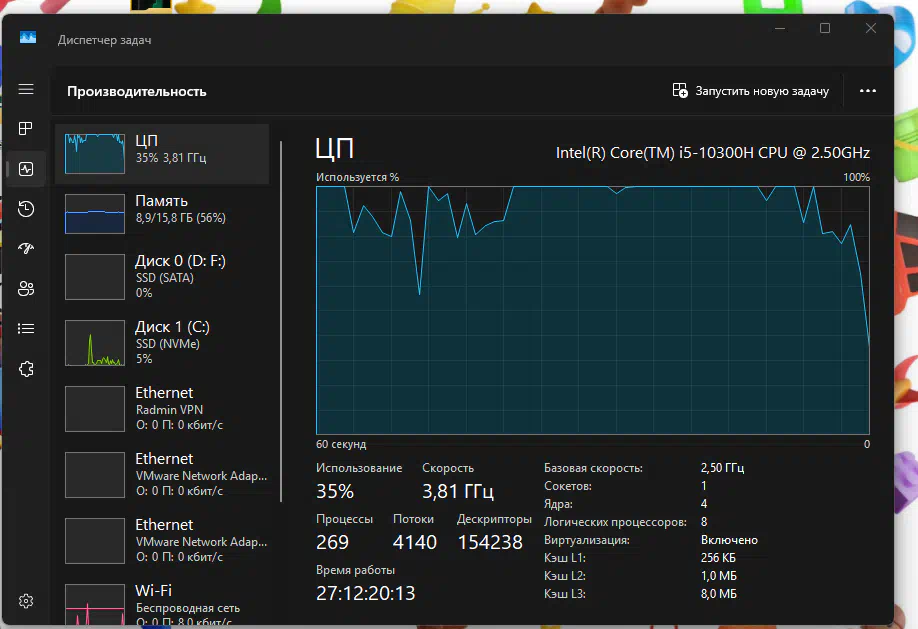This screenshot has width=918, height=629.
Task: Click the uptime value 27:12:20:13
Action: click(x=365, y=593)
